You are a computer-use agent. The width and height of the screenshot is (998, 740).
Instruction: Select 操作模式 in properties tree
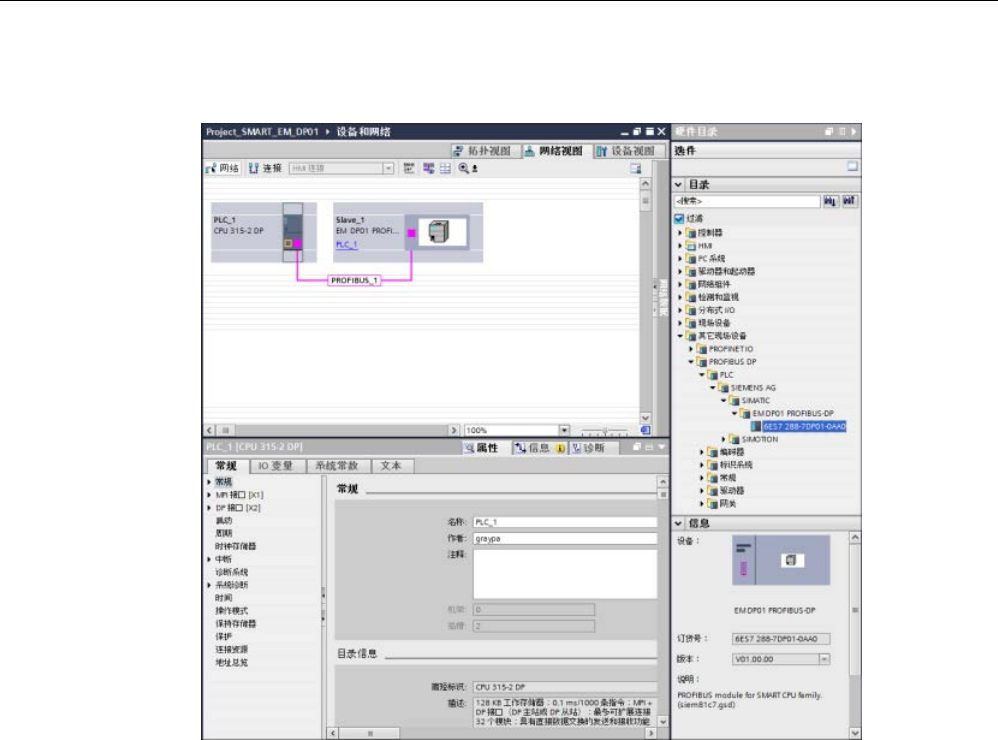(x=232, y=611)
